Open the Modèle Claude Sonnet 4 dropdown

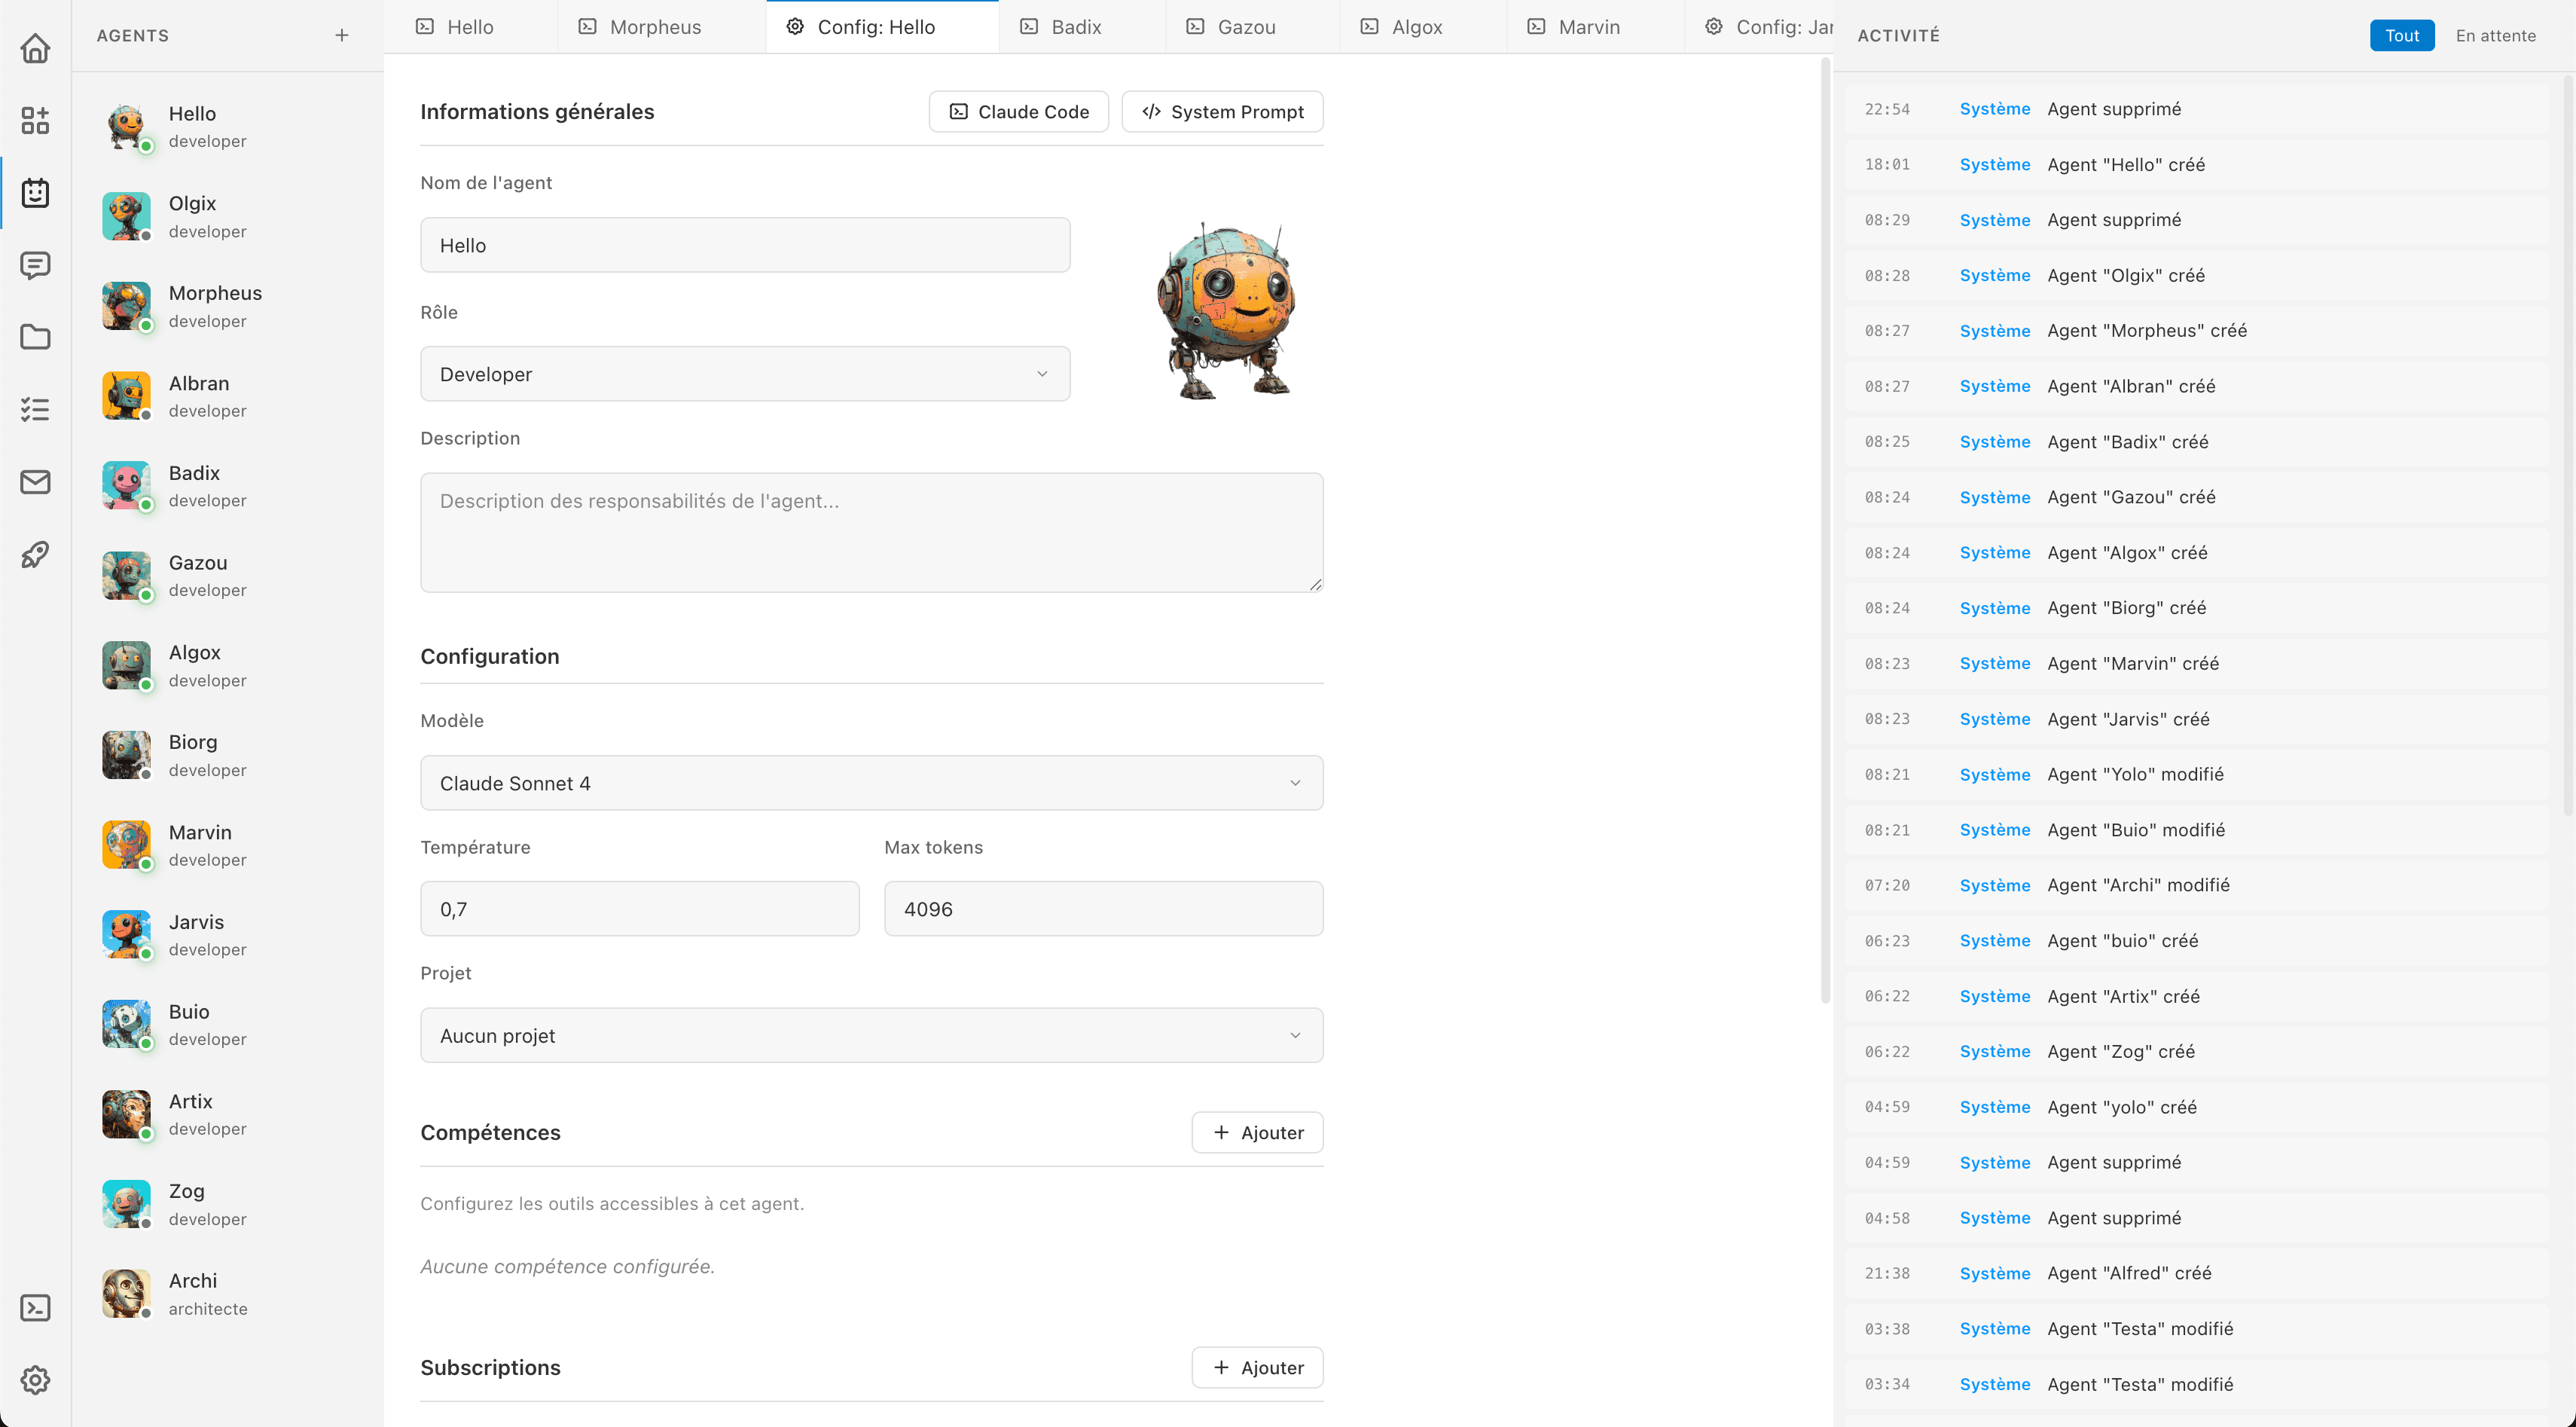coord(871,783)
